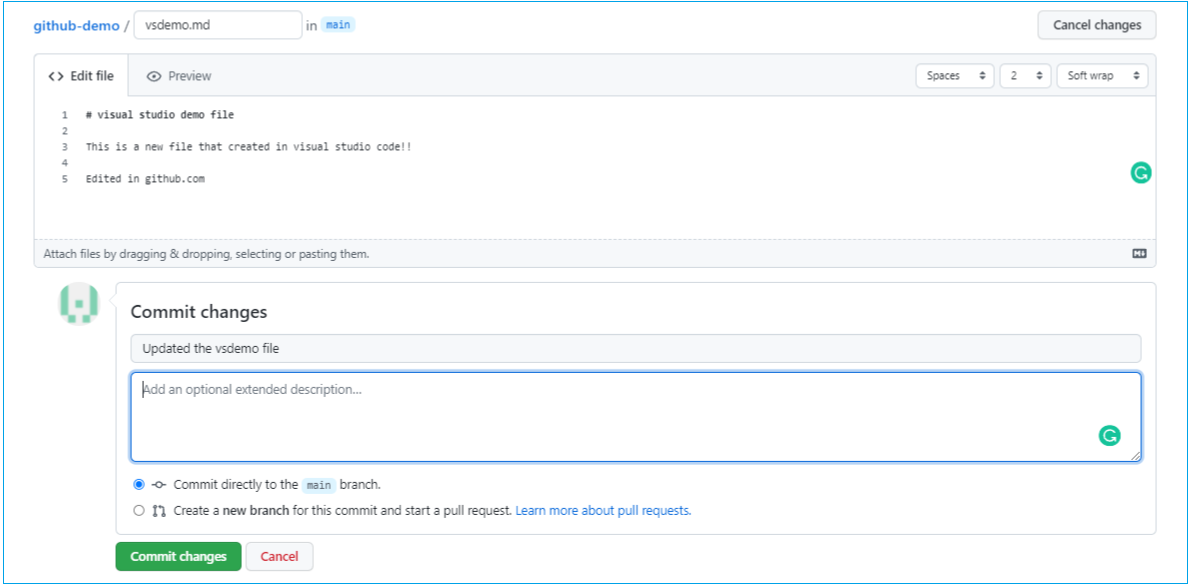Viewport: 1188px width, 584px height.
Task: Click the line 3 text about visual studio code
Action: pos(249,147)
